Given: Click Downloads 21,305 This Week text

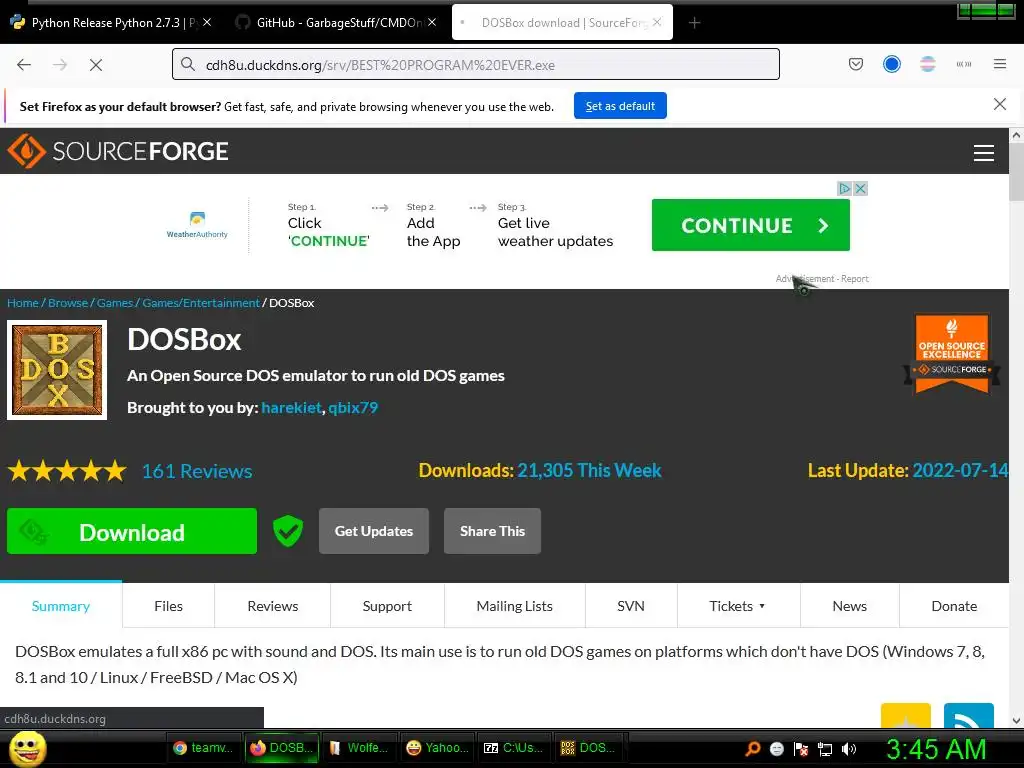Looking at the screenshot, I should click(x=540, y=470).
